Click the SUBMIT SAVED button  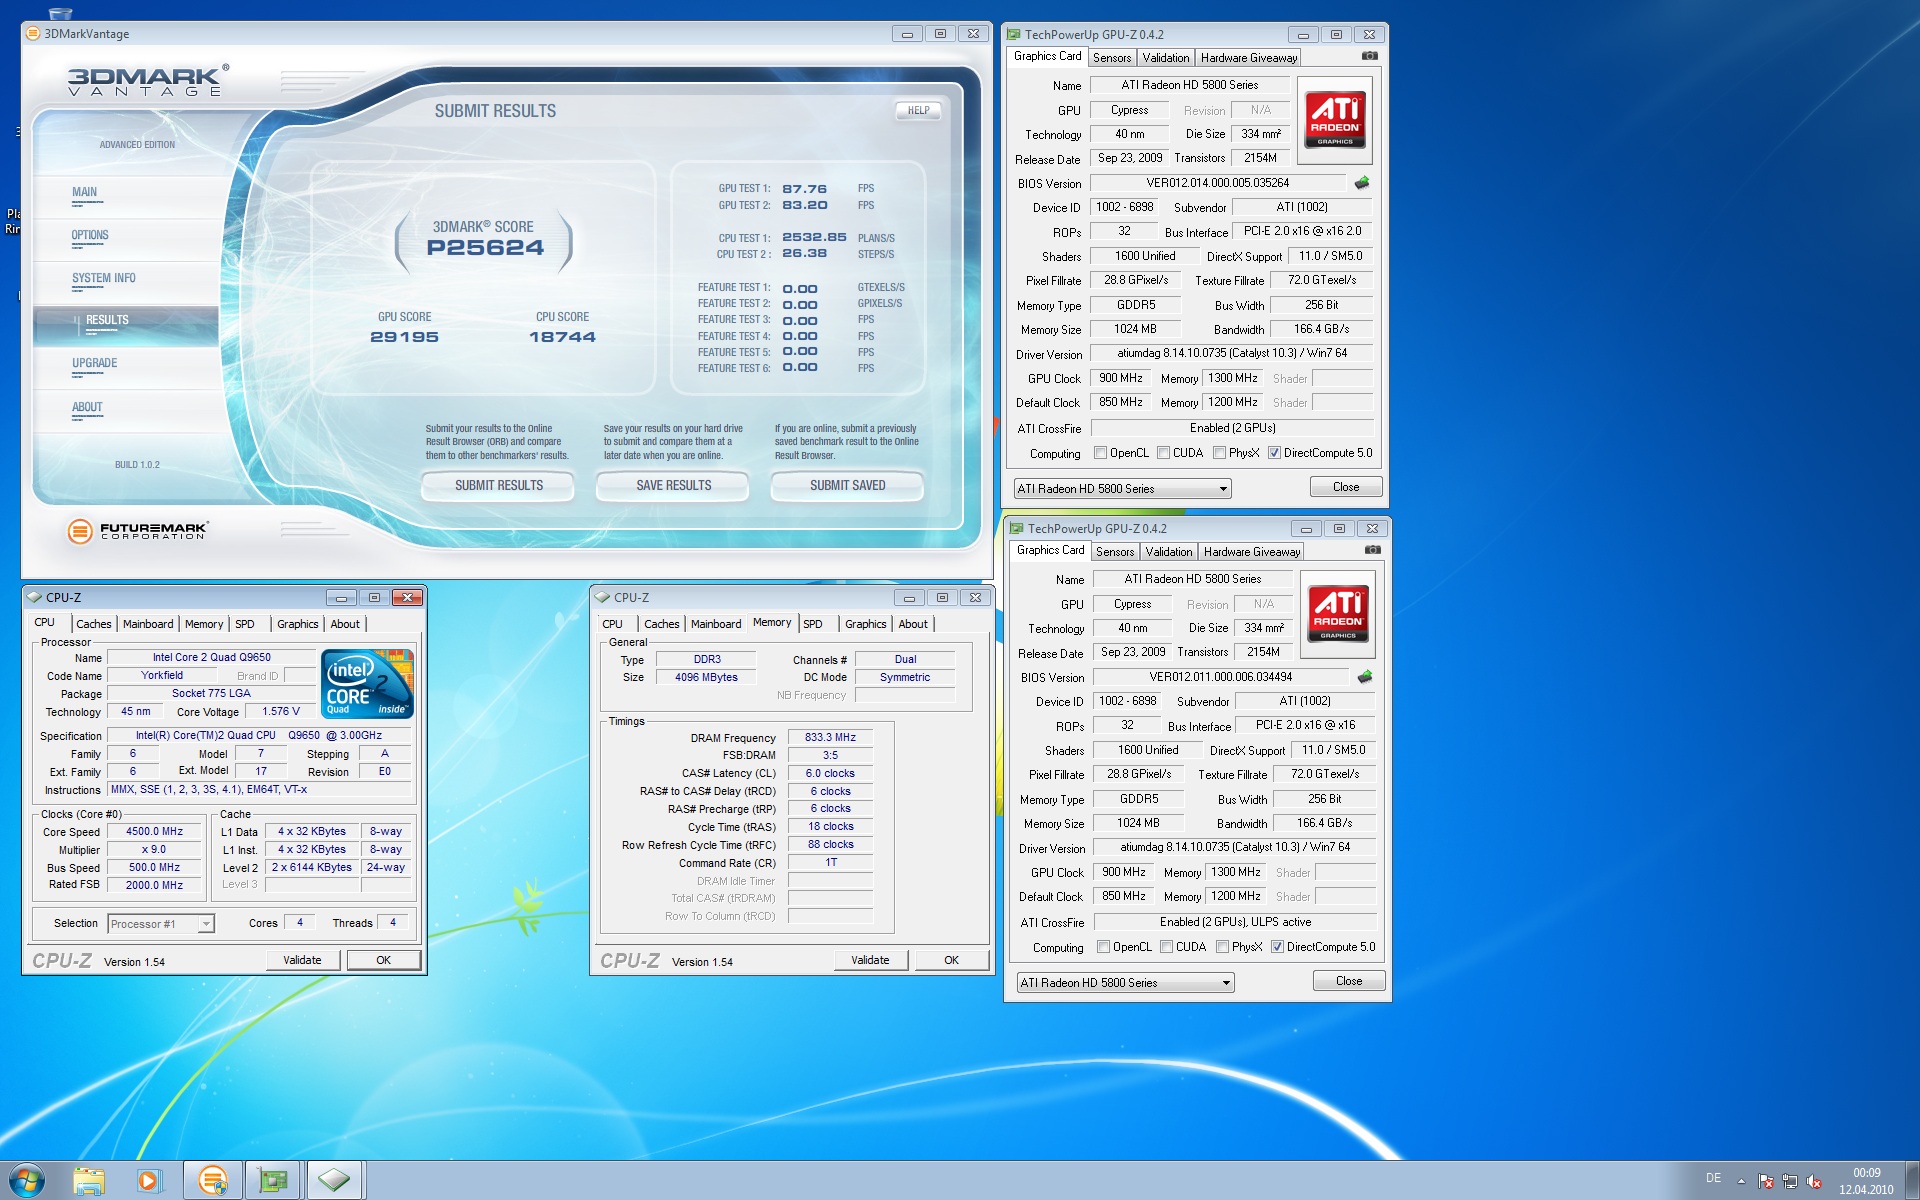click(847, 486)
